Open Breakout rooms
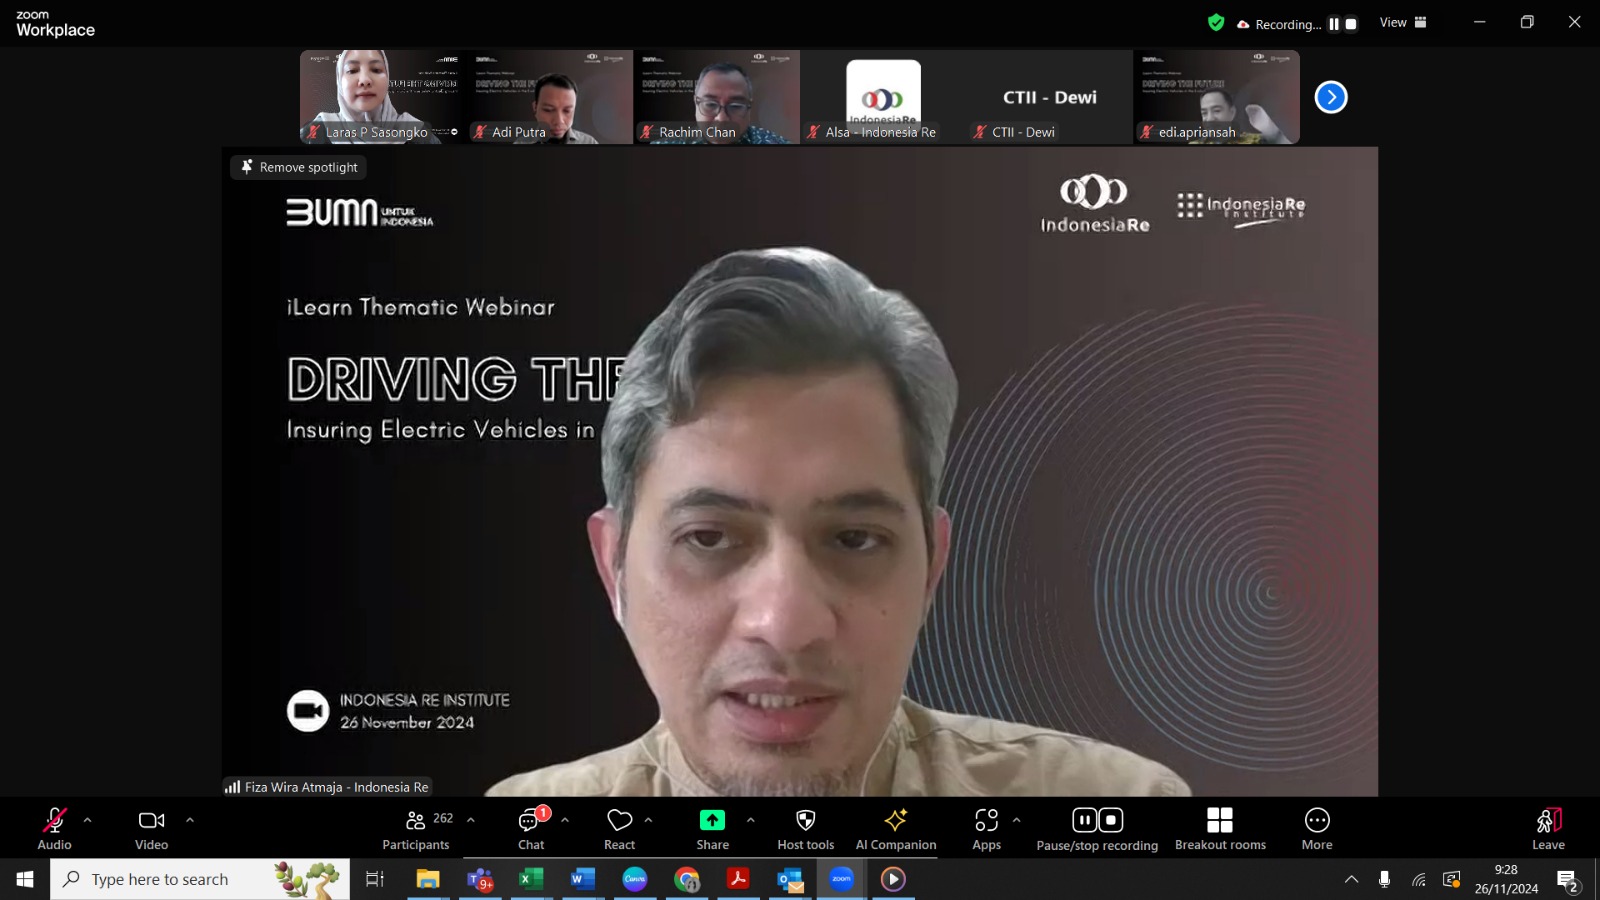This screenshot has width=1600, height=900. click(1220, 829)
